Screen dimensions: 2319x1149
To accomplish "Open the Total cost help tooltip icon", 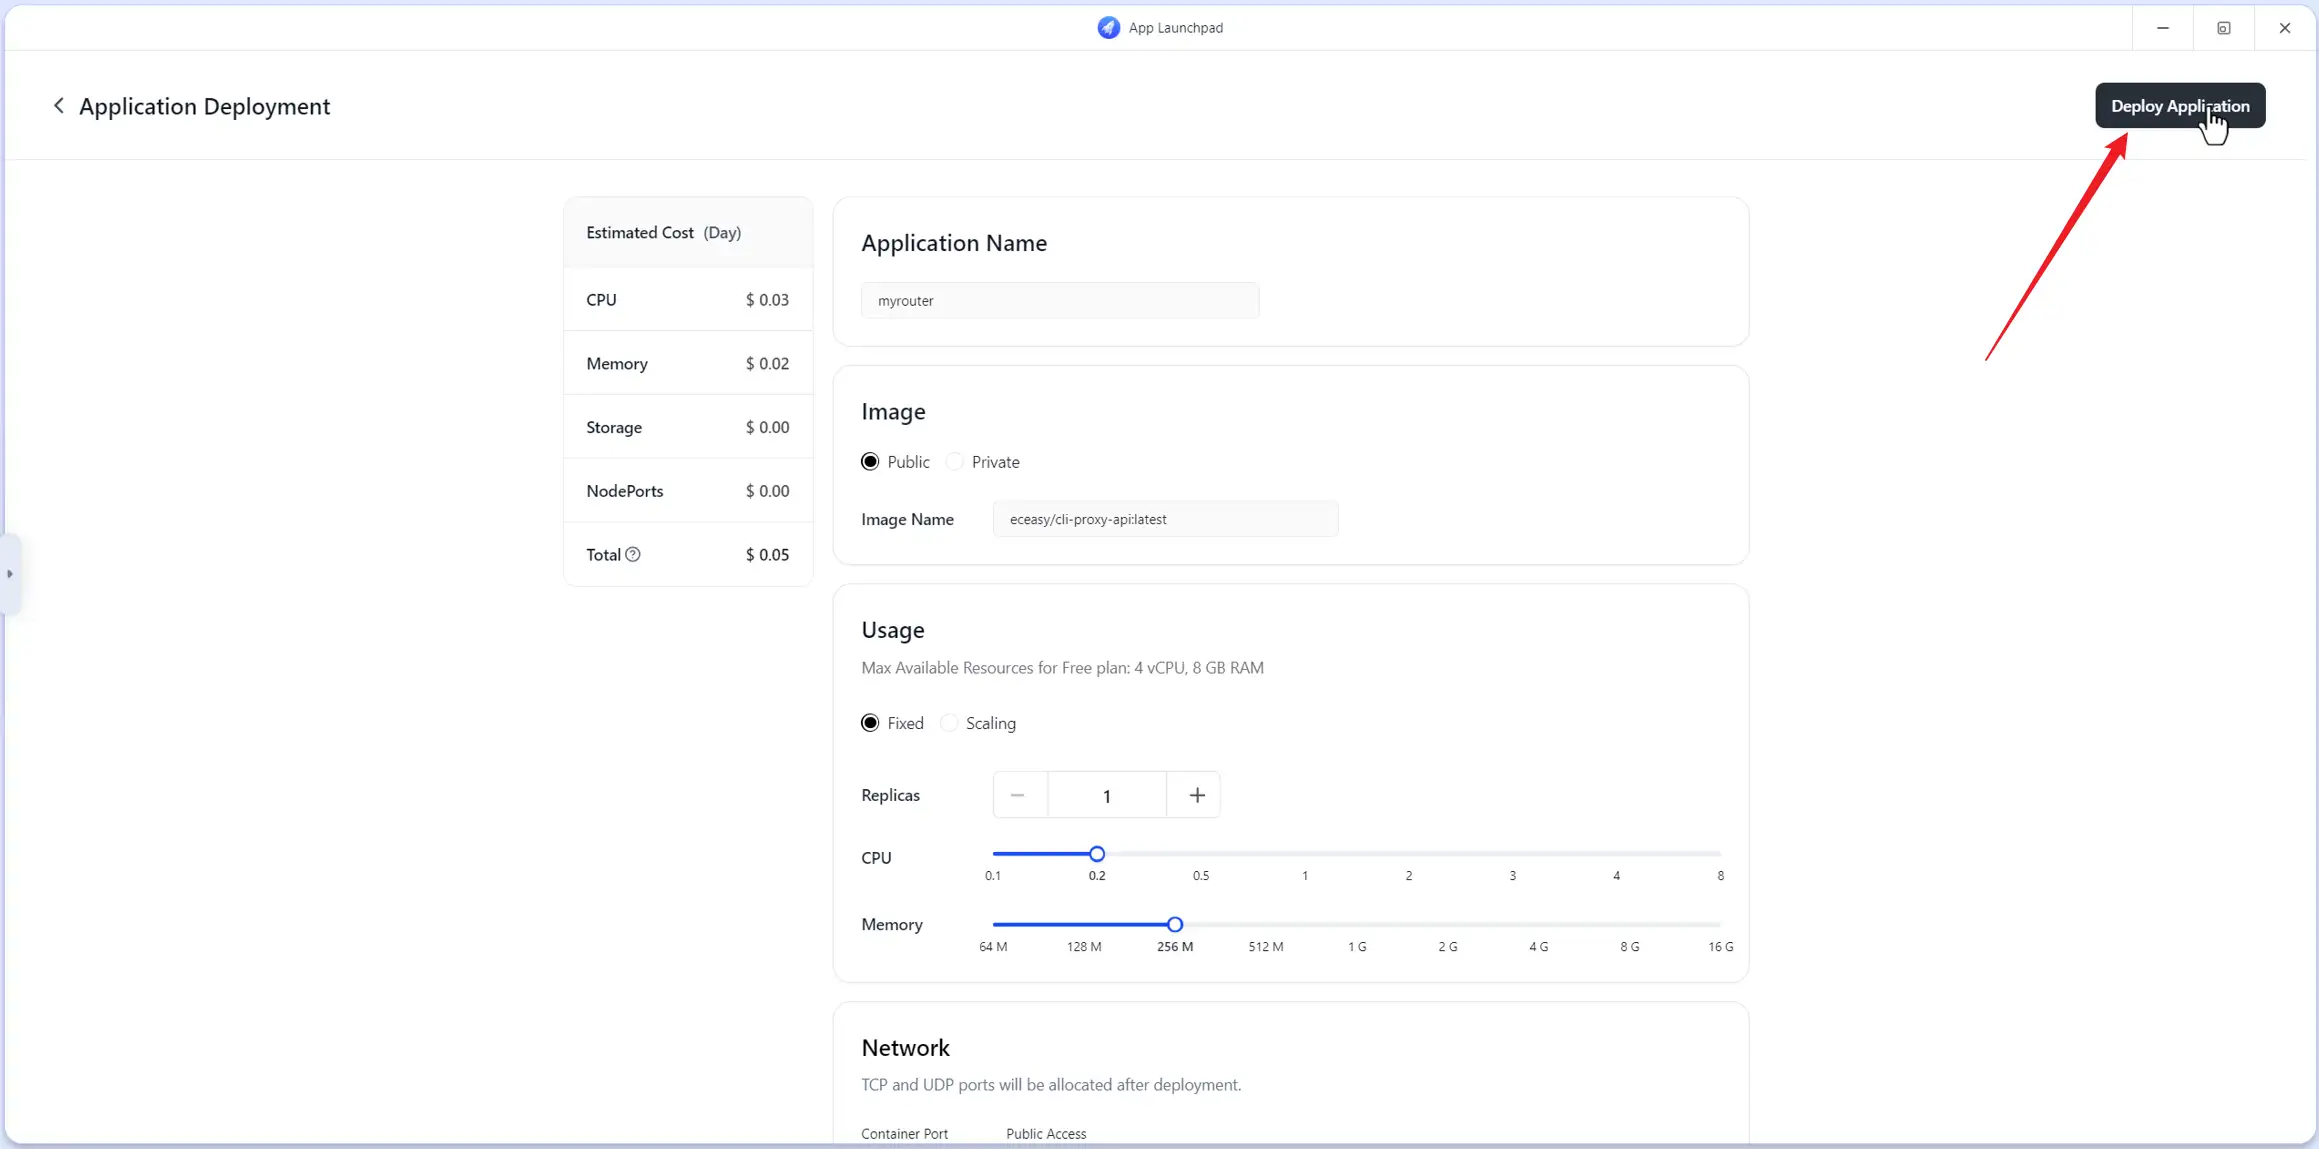I will [x=634, y=554].
